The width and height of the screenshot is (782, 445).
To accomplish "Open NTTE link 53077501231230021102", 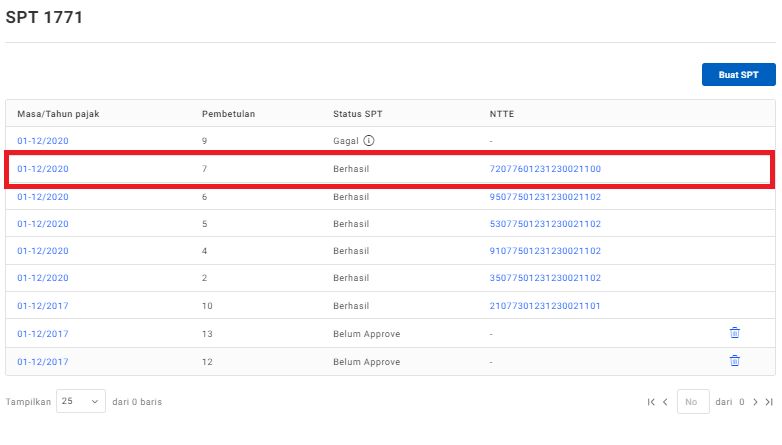I will pos(544,224).
